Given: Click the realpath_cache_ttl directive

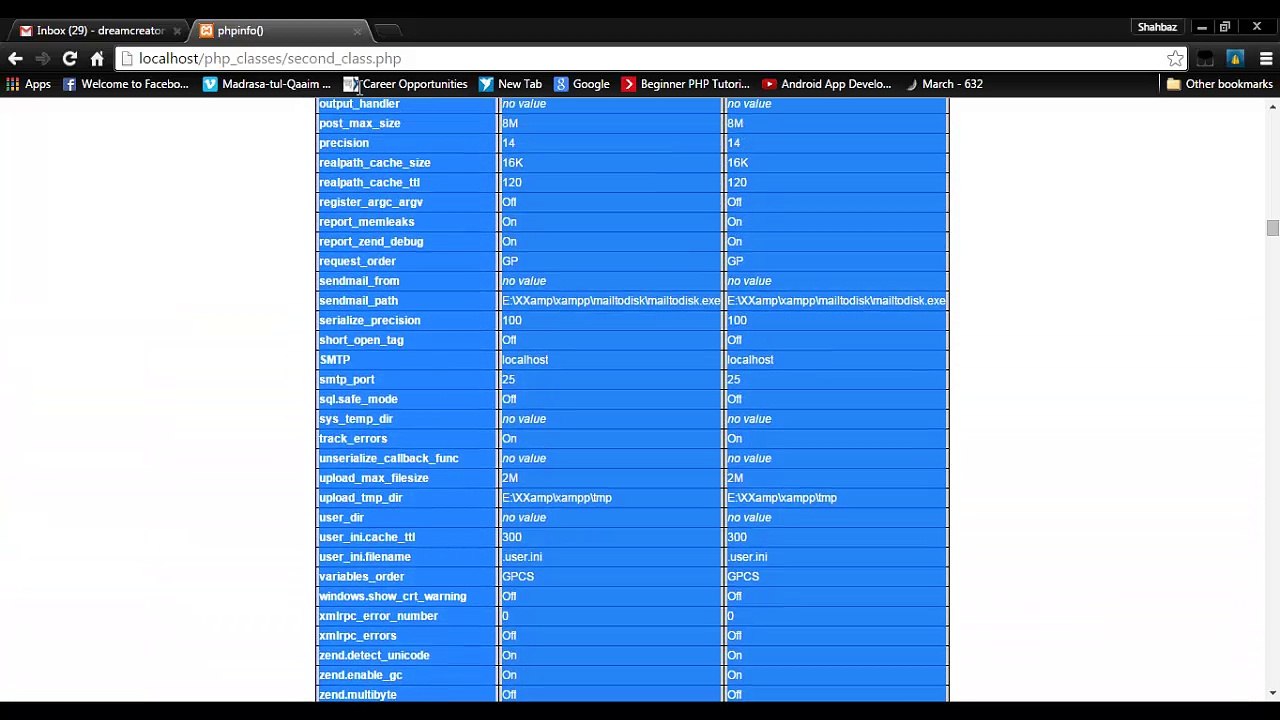Looking at the screenshot, I should (x=369, y=183).
